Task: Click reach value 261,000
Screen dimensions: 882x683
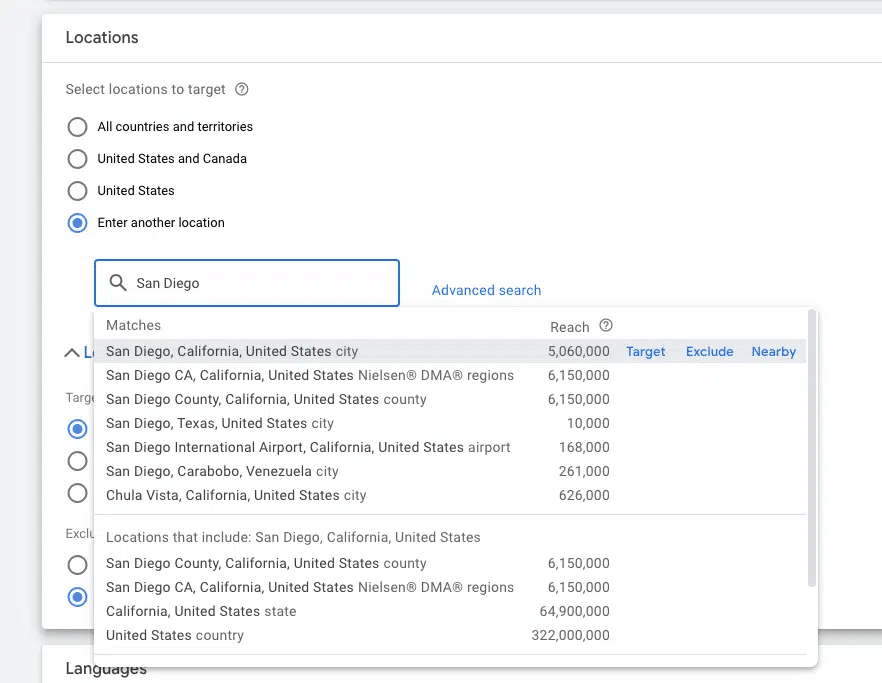Action: pyautogui.click(x=584, y=471)
